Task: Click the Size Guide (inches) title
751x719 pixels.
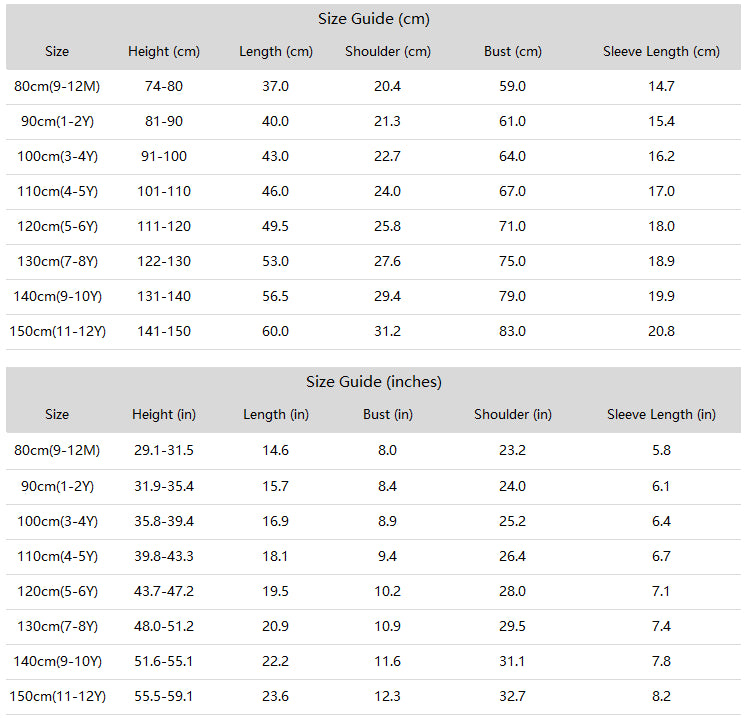Action: pyautogui.click(x=374, y=382)
